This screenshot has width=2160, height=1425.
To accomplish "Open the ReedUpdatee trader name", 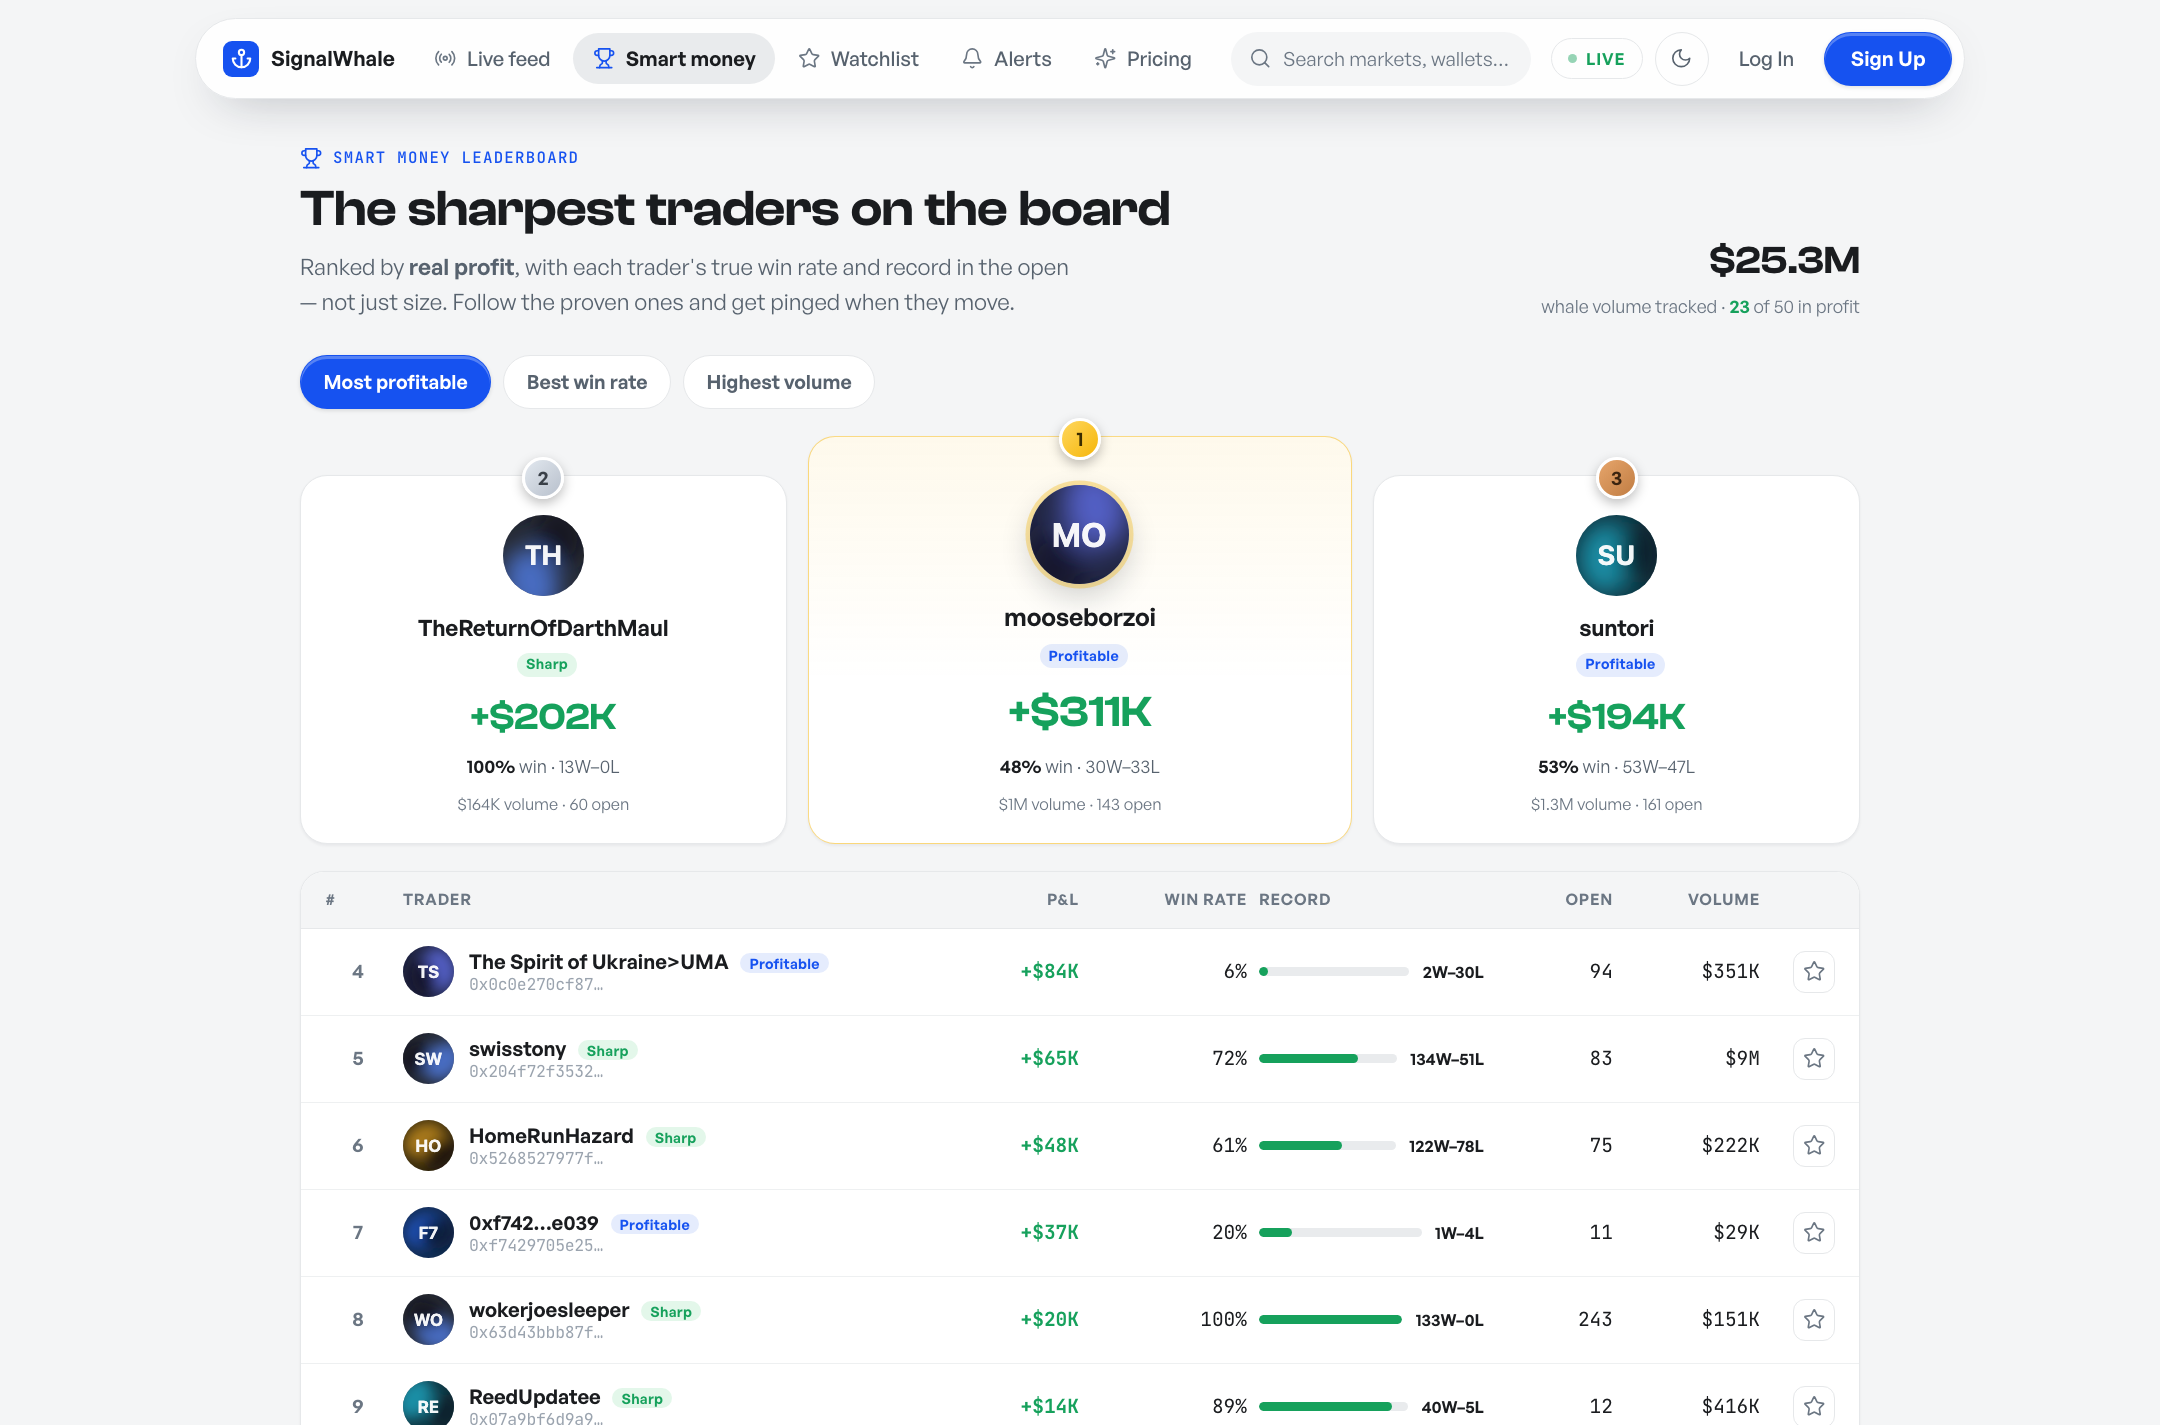I will [x=535, y=1397].
